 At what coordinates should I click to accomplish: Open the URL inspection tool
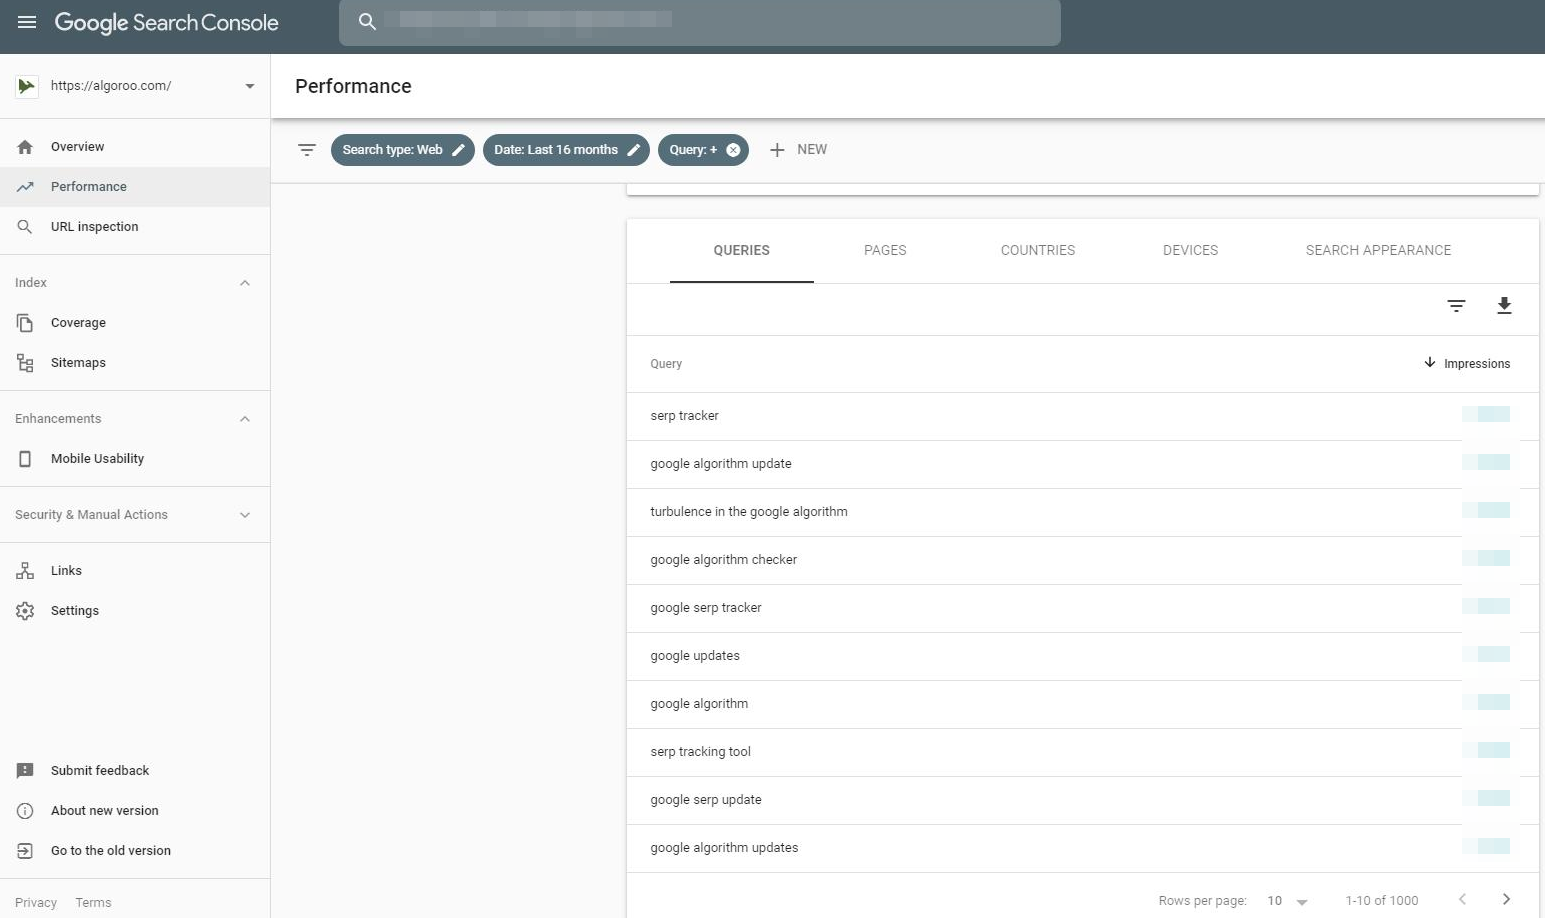94,226
